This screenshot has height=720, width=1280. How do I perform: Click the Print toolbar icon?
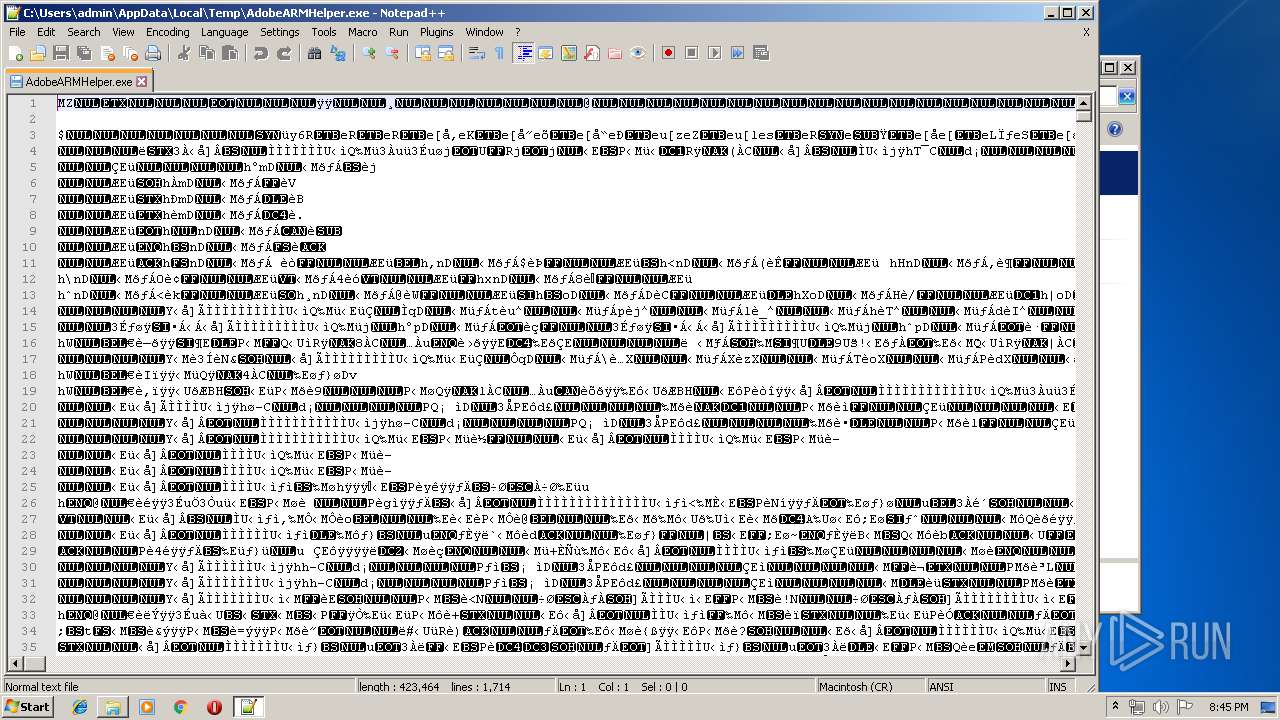click(152, 53)
